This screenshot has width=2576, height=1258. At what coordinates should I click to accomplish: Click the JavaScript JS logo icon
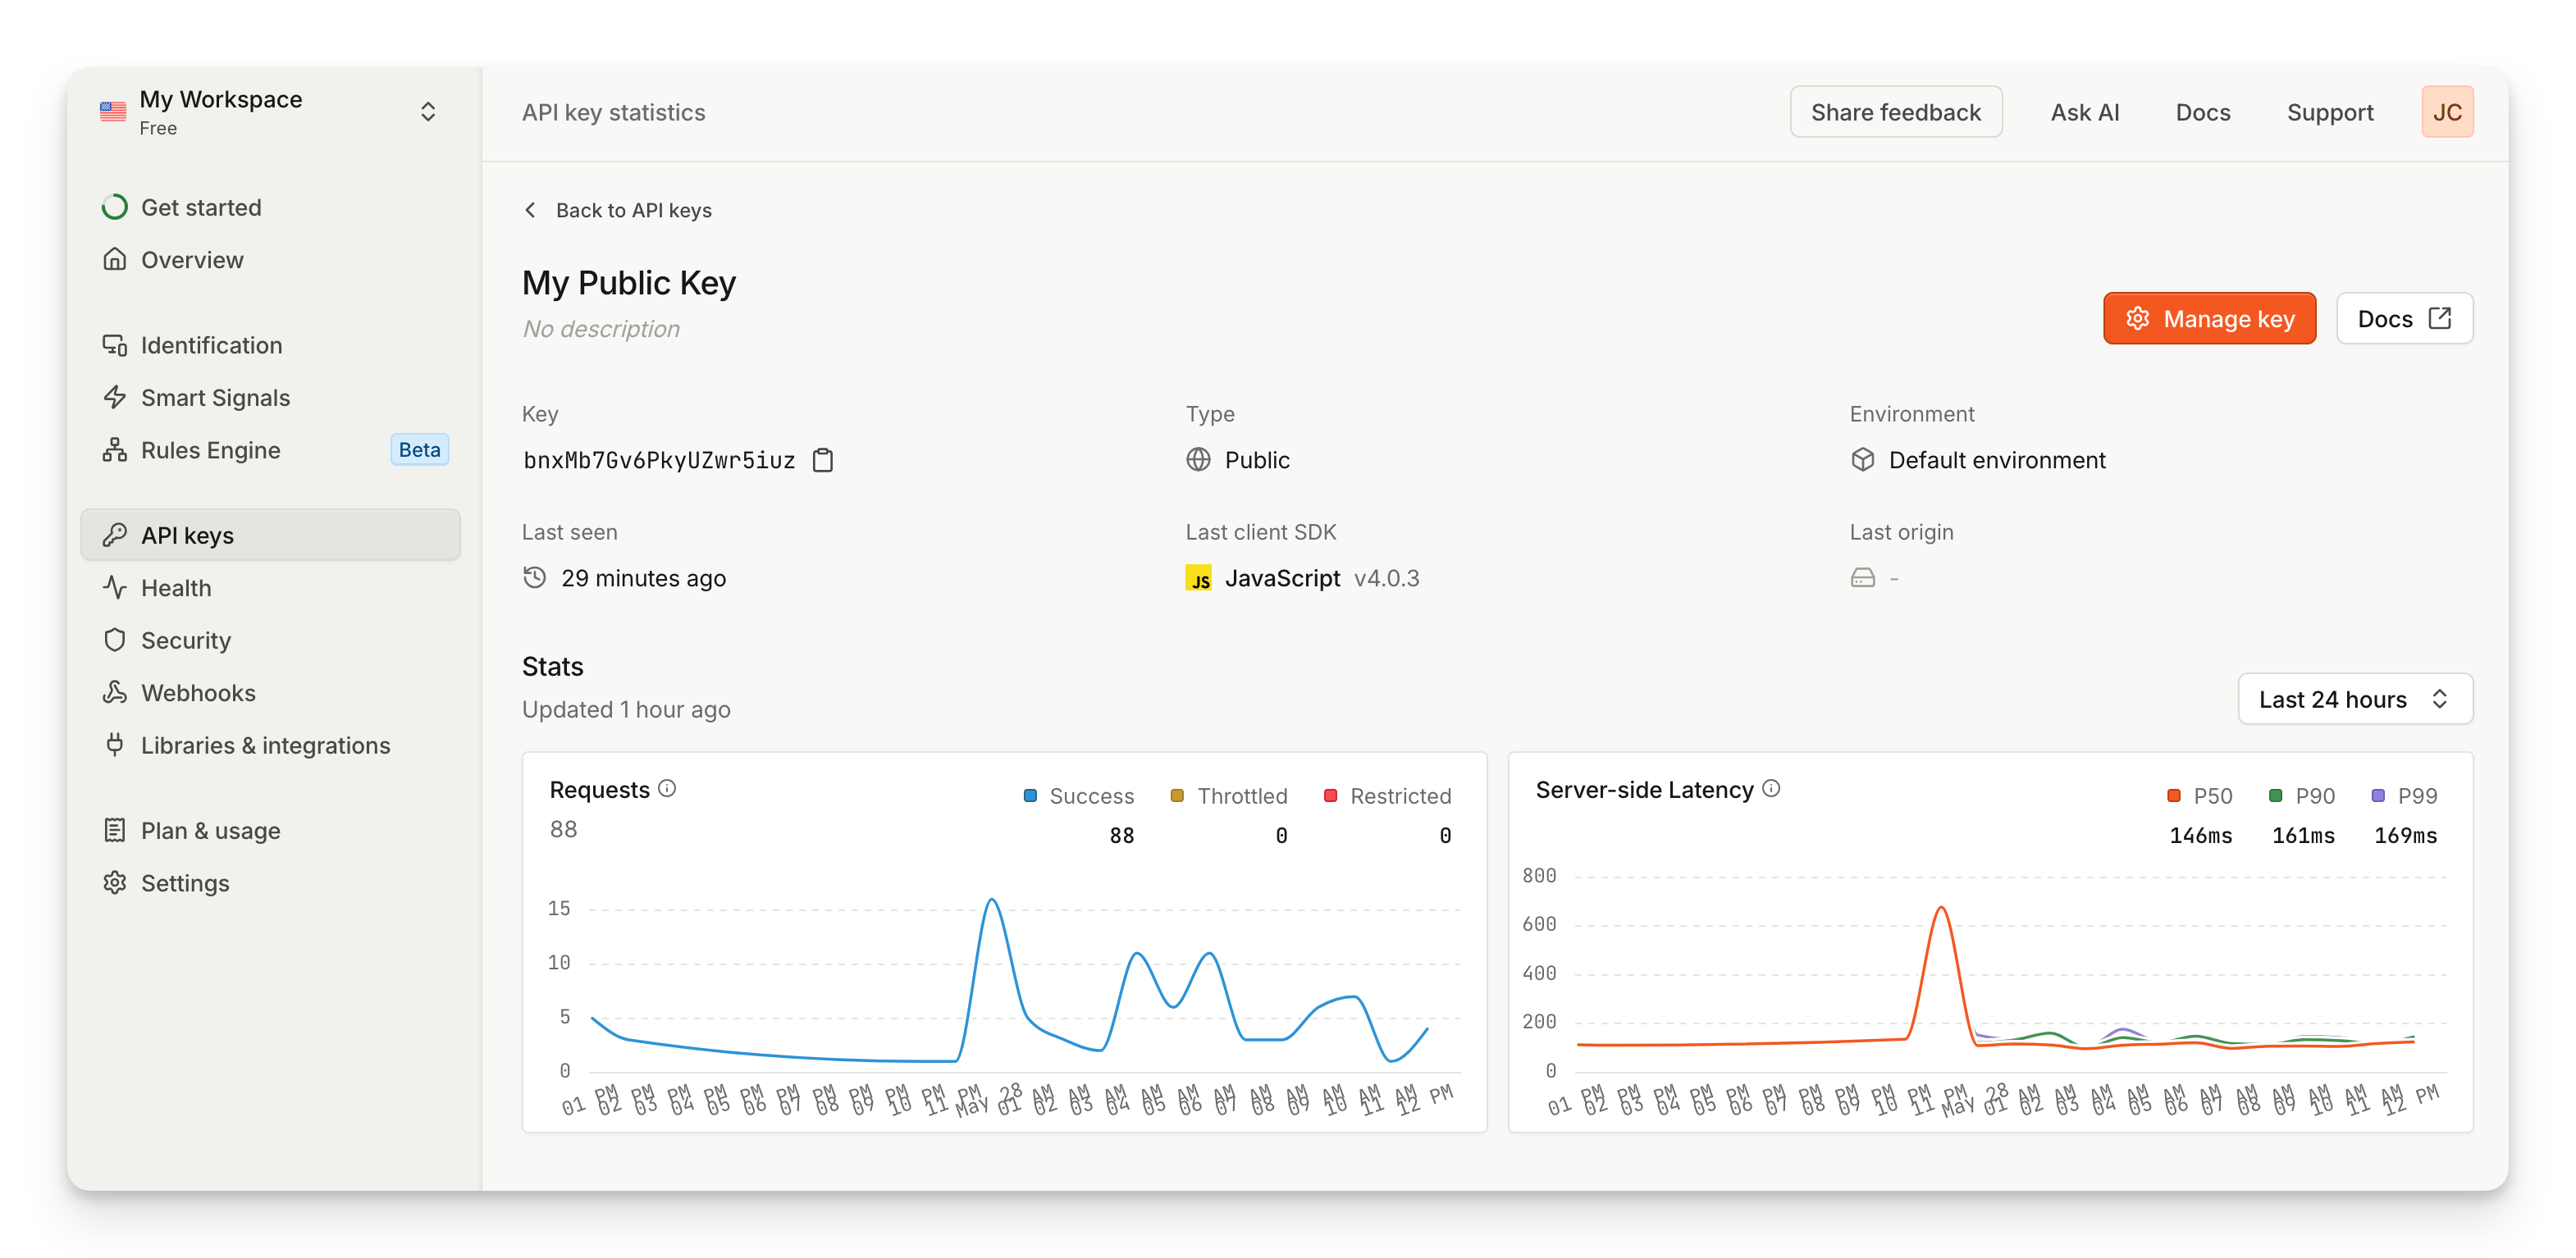point(1198,578)
